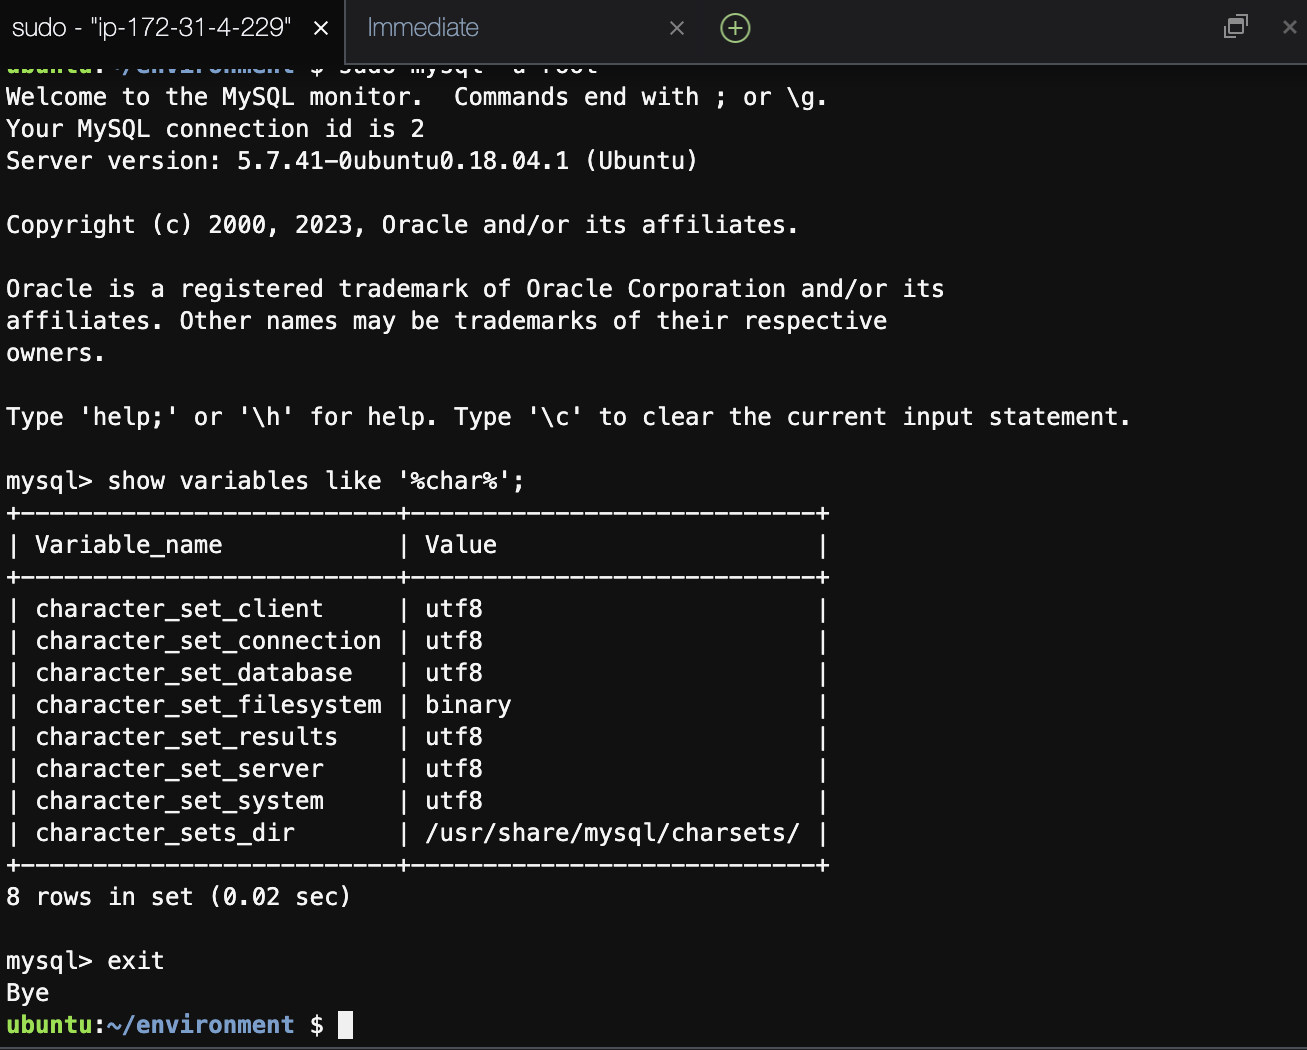This screenshot has height=1050, width=1307.
Task: Click the maximize panes icon at top right
Action: 1235,28
